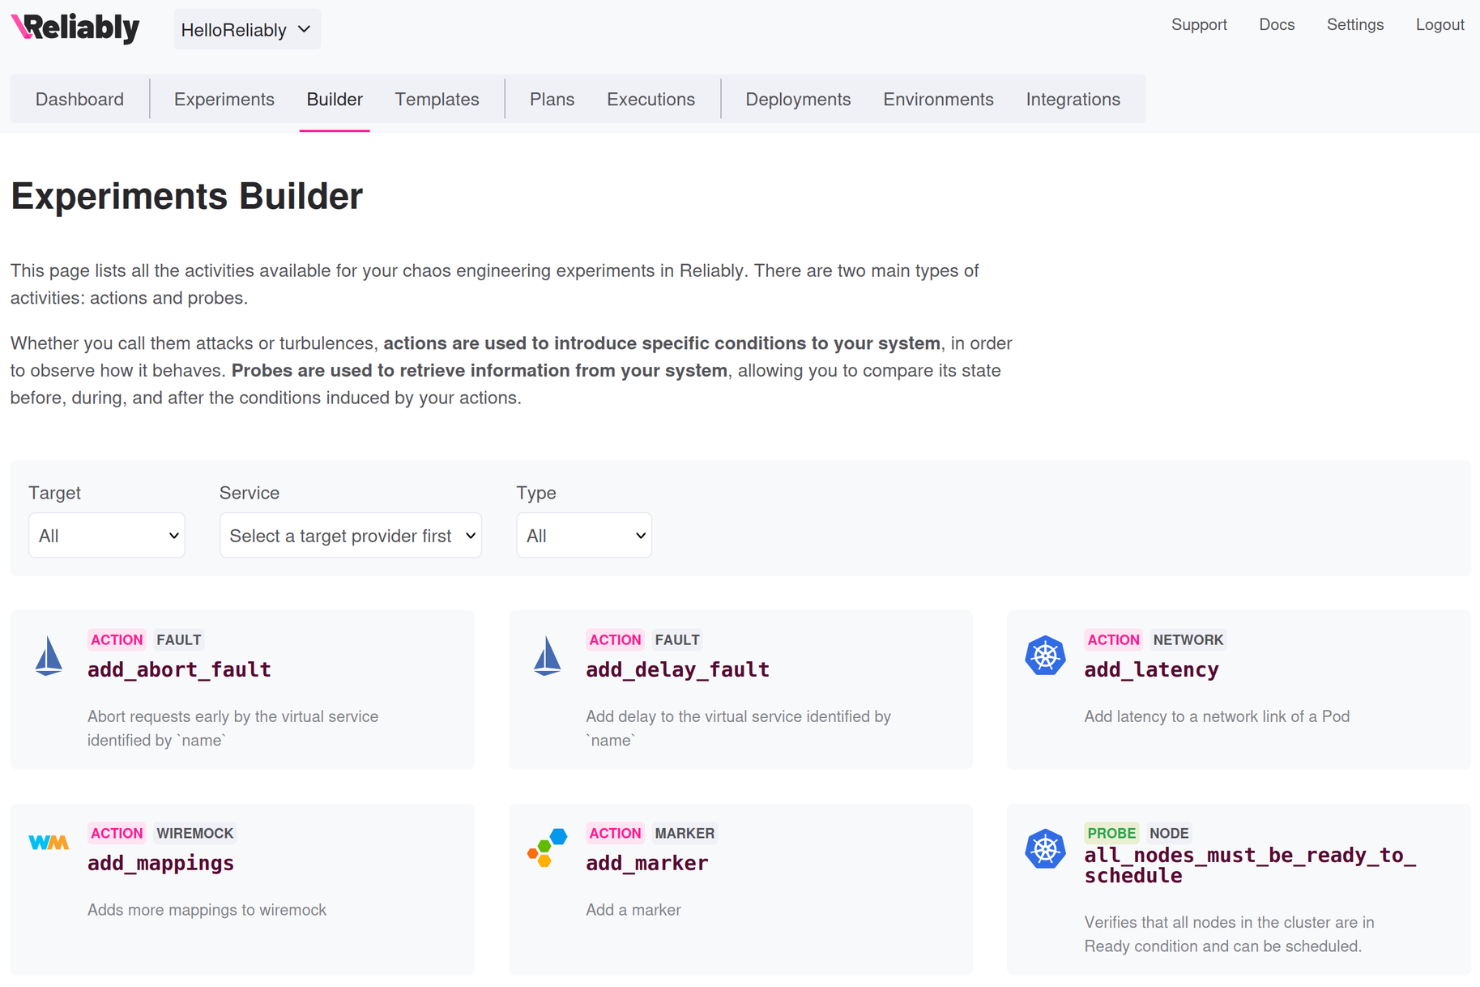Click the WIREMOCK tag on add_mappings

point(195,833)
